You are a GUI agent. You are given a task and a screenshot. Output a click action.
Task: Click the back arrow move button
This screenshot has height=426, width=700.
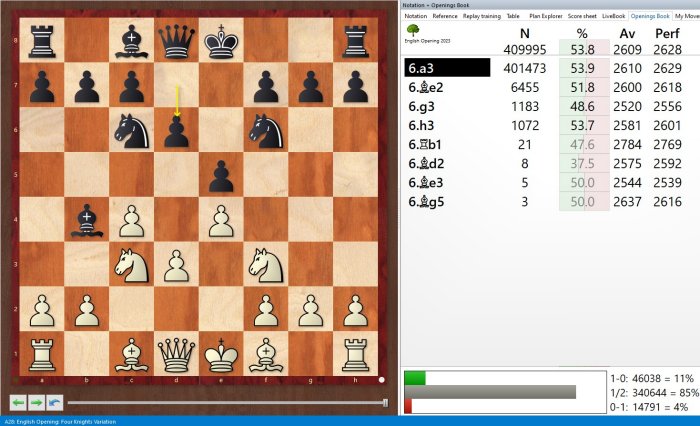click(18, 402)
